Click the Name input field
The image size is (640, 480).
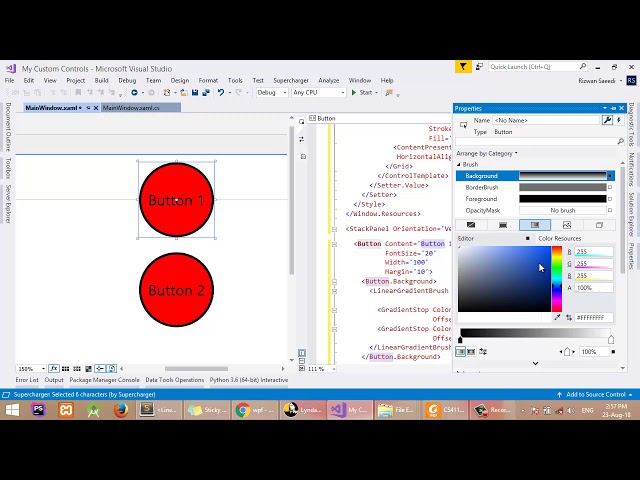[x=546, y=120]
